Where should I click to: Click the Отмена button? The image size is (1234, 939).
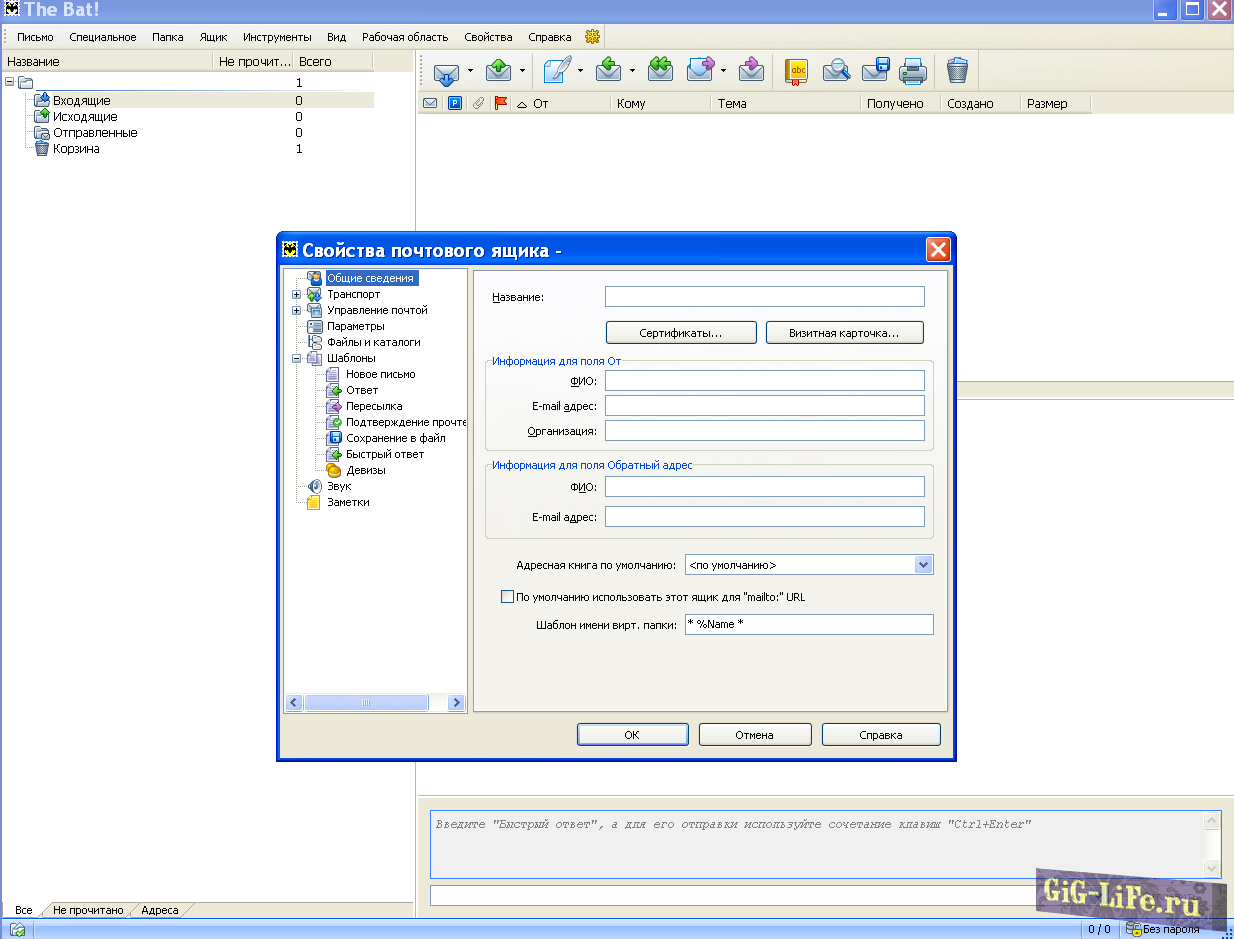[x=754, y=735]
